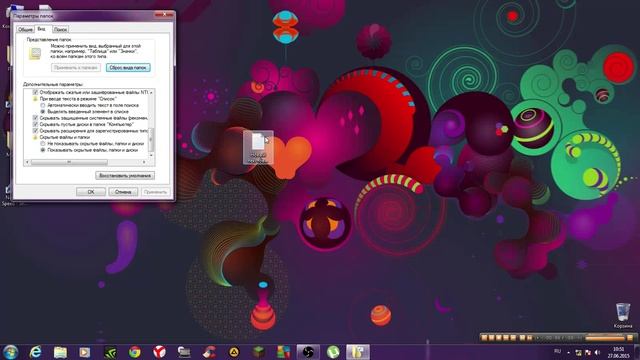
Task: Launch Internet Explorer from the taskbar
Action: (x=36, y=352)
